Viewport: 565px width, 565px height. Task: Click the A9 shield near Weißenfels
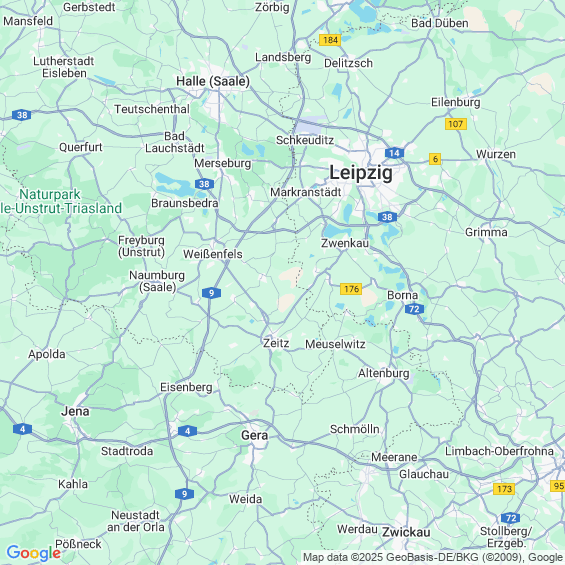click(x=212, y=293)
